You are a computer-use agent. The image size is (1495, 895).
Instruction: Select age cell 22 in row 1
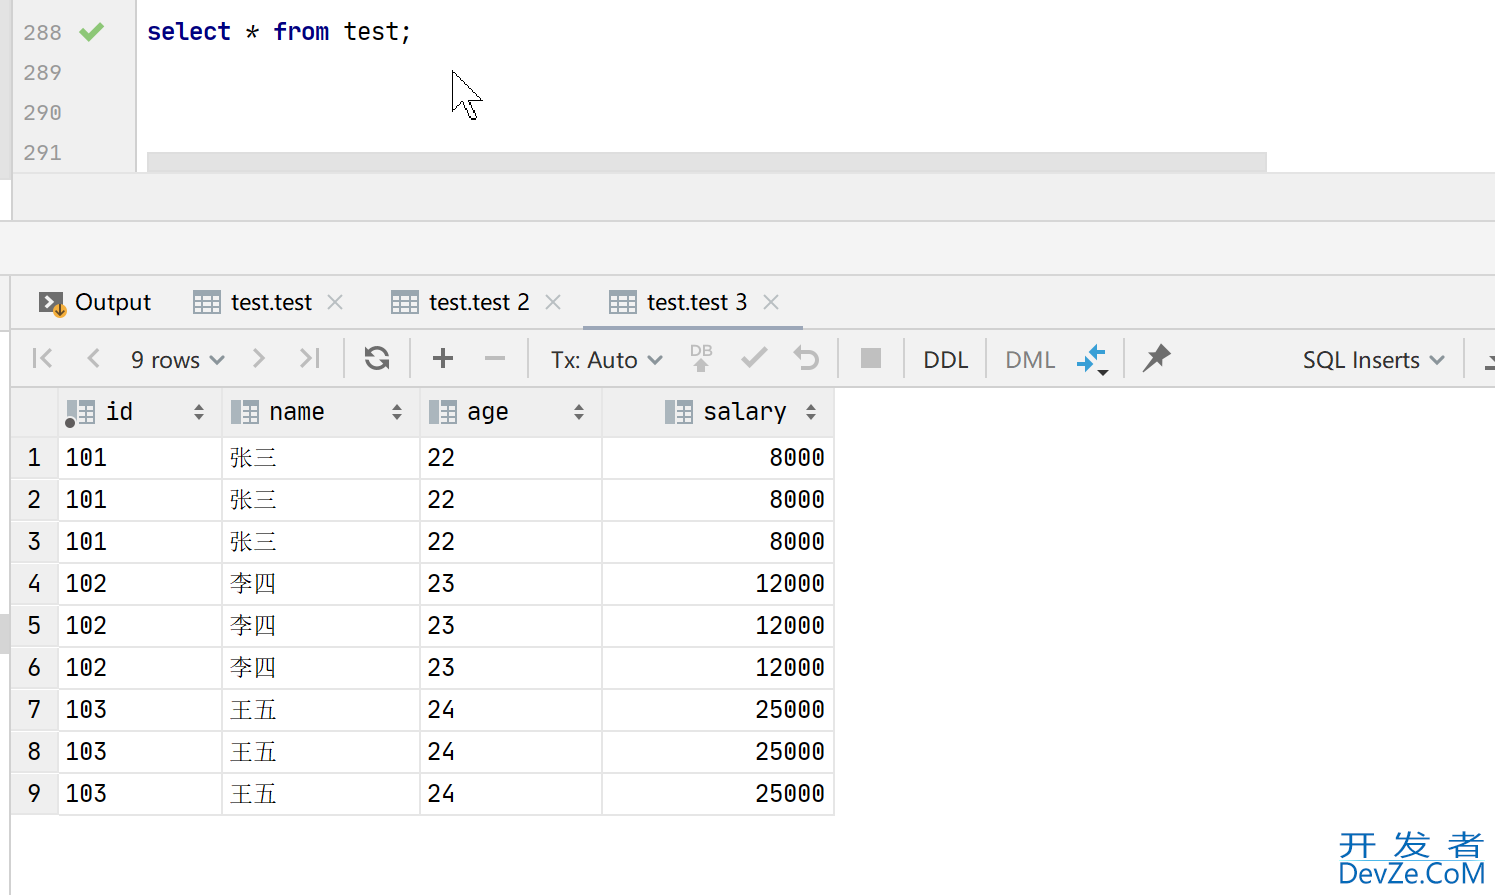point(511,458)
